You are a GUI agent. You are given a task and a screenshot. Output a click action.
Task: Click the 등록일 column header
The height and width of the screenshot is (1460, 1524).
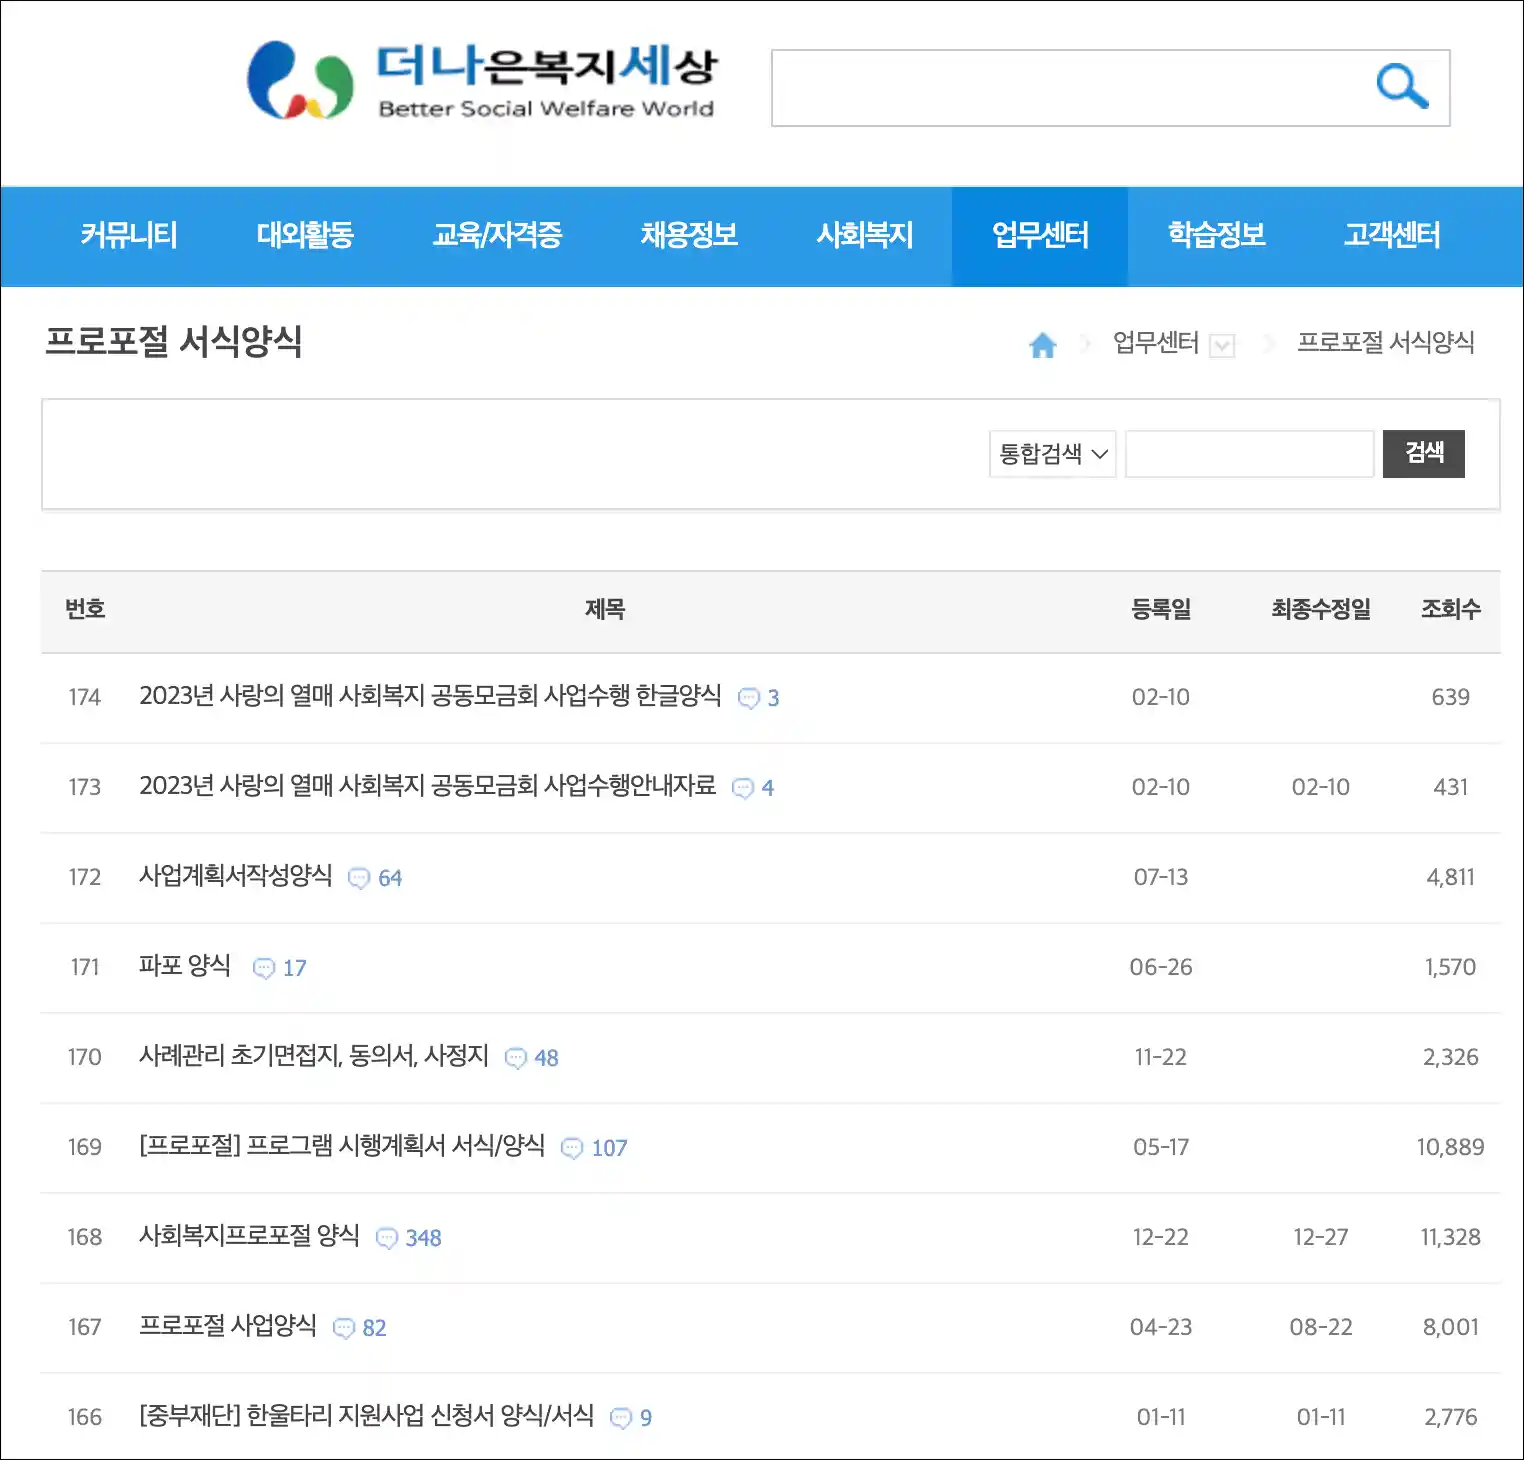click(1161, 609)
